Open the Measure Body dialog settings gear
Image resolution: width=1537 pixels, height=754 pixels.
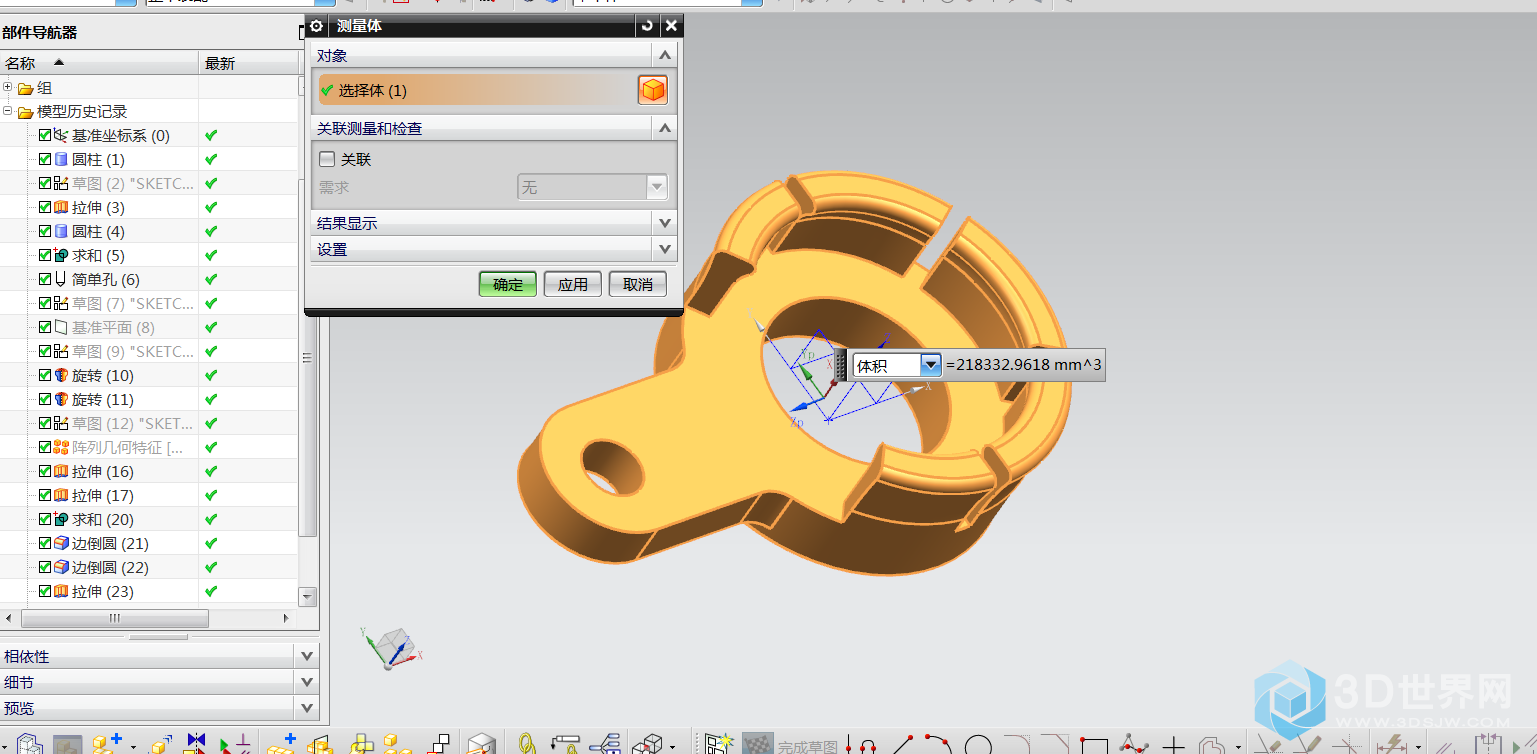pyautogui.click(x=317, y=26)
